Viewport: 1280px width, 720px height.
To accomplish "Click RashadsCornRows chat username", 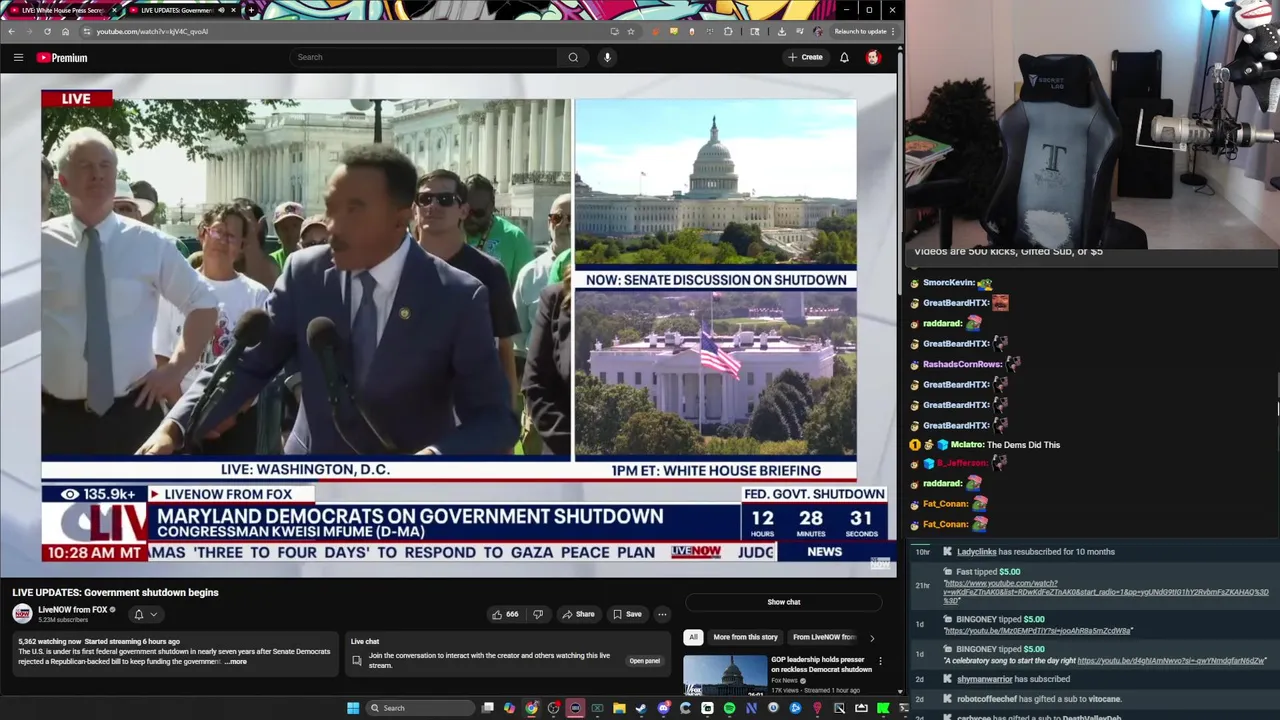I will point(962,364).
